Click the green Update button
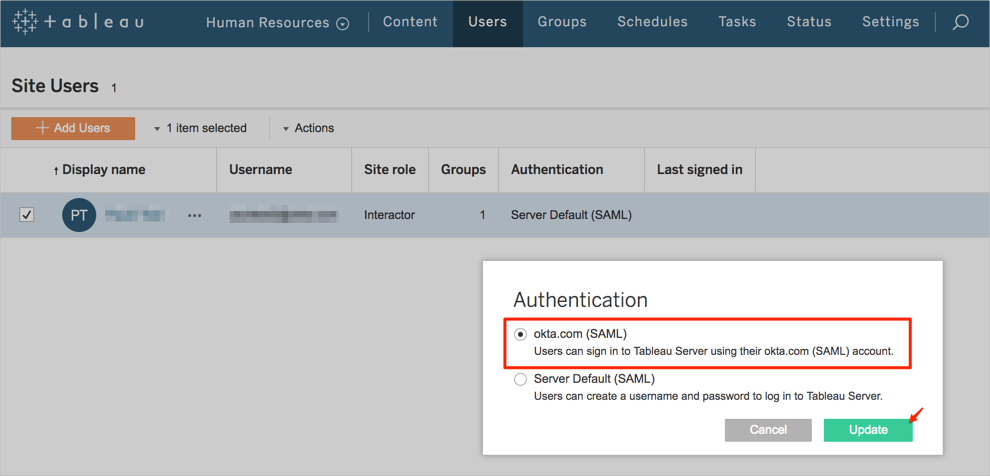The image size is (990, 476). tap(868, 429)
